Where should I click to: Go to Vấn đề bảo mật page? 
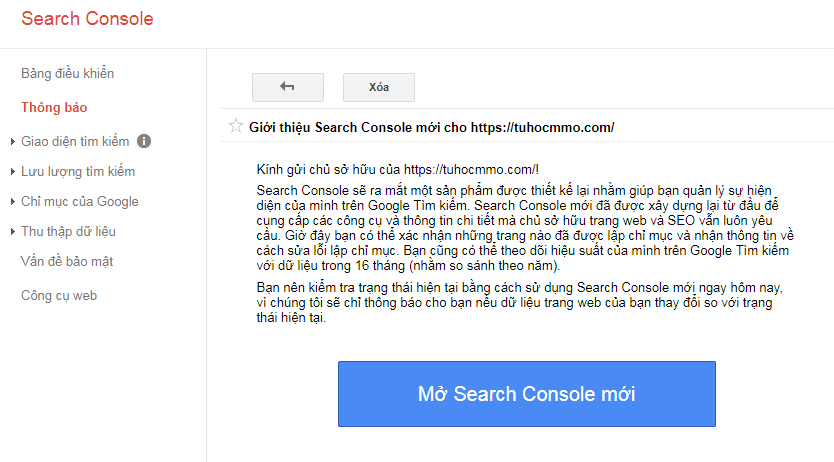click(67, 262)
